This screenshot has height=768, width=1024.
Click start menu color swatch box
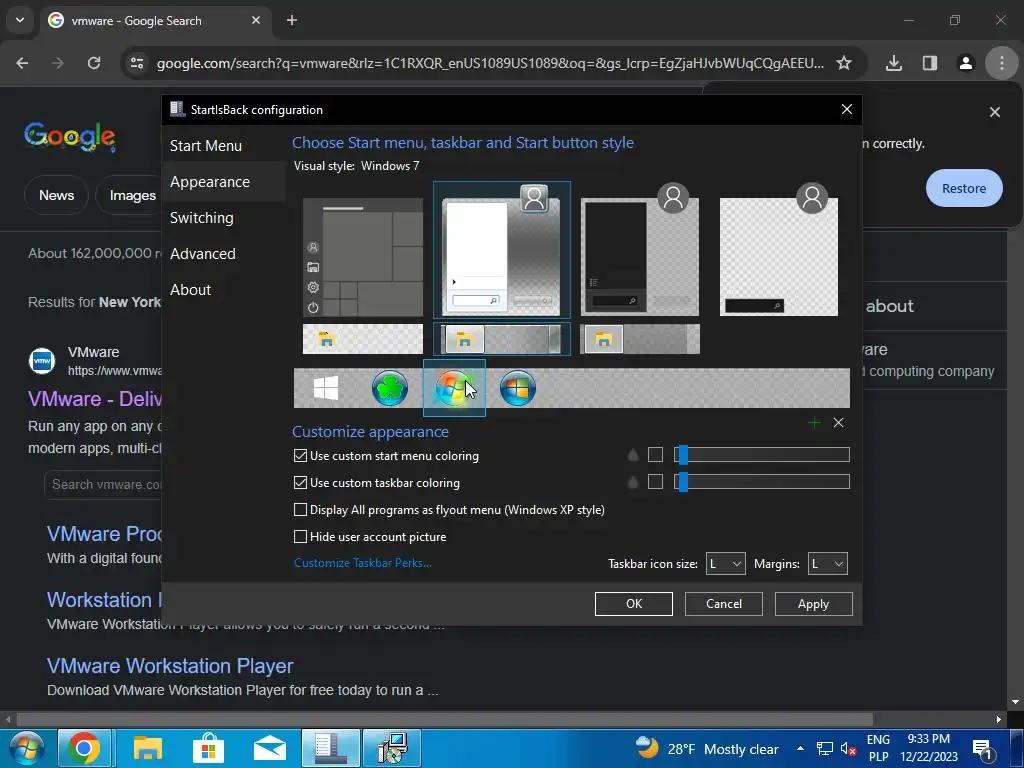point(655,455)
